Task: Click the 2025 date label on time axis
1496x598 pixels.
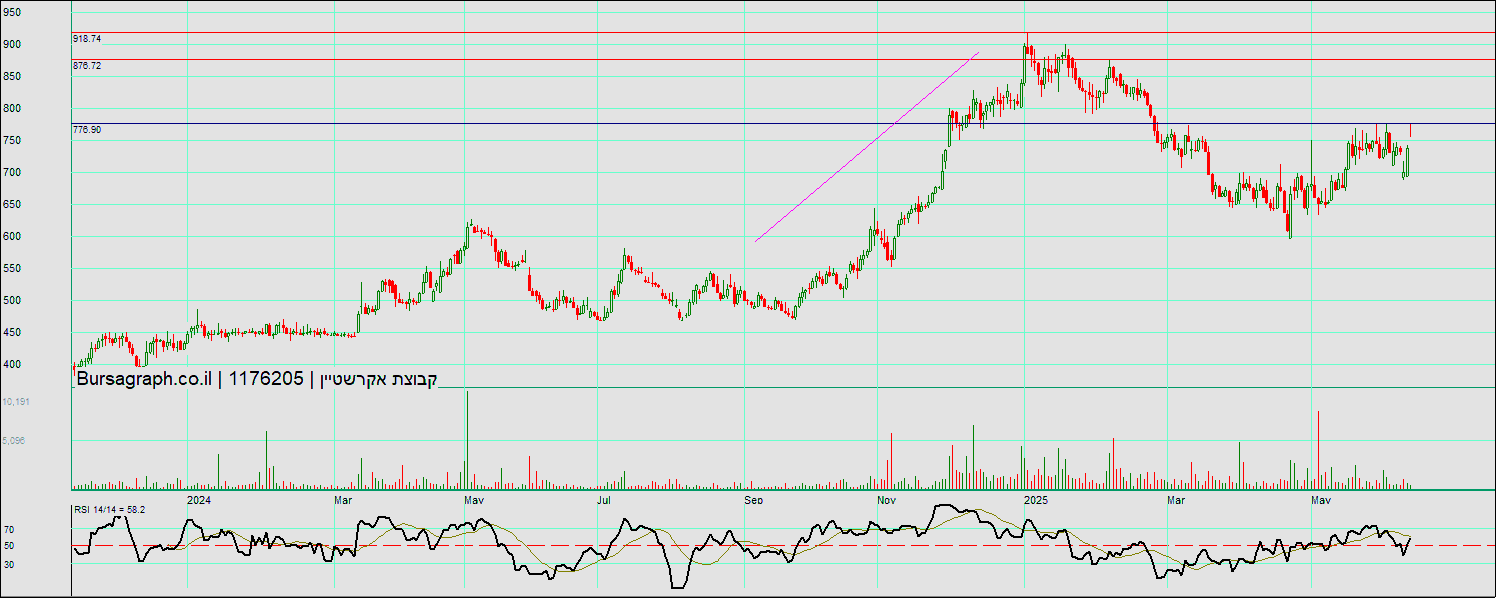Action: coord(1035,499)
